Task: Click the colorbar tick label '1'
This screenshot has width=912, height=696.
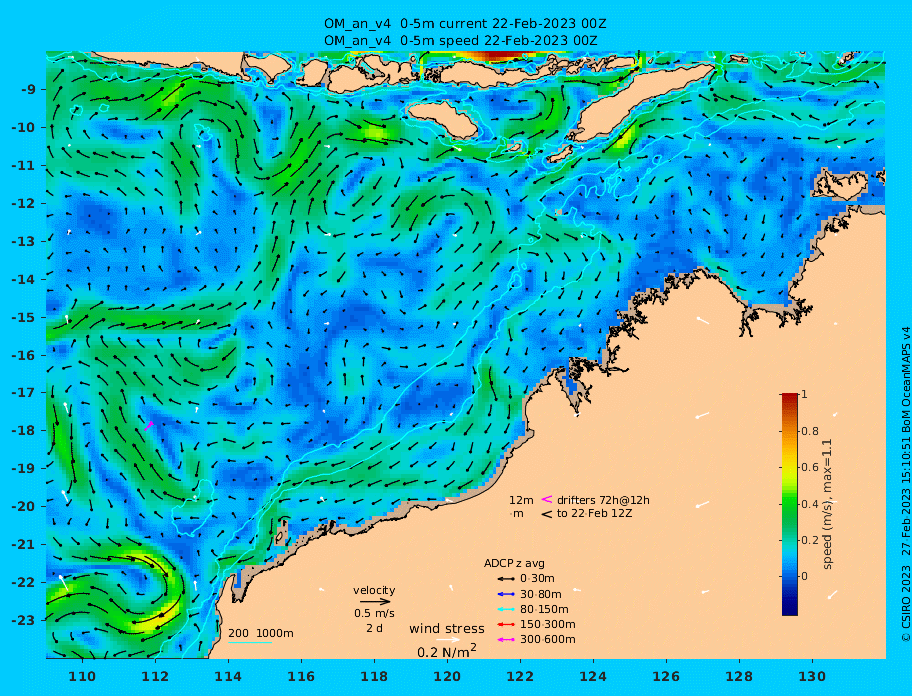Action: 804,394
